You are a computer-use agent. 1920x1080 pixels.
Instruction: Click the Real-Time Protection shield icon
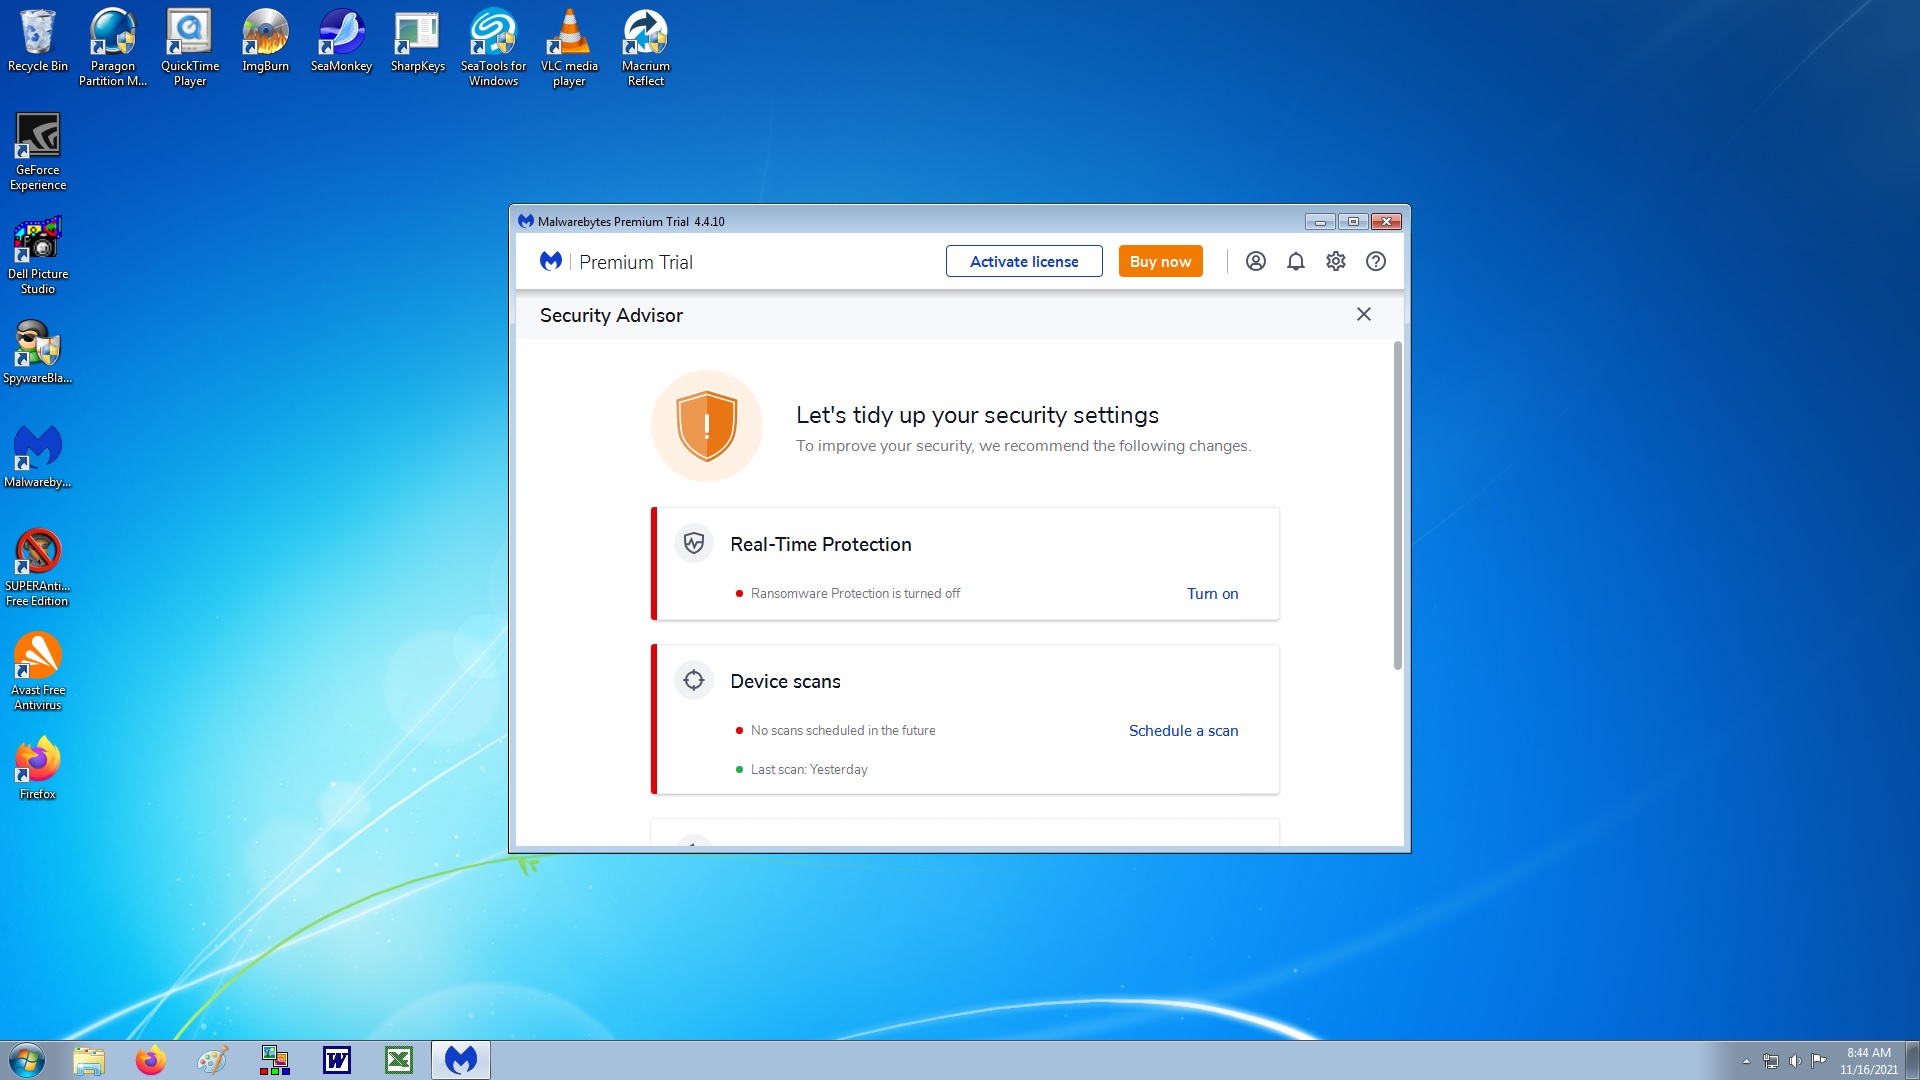(x=694, y=543)
